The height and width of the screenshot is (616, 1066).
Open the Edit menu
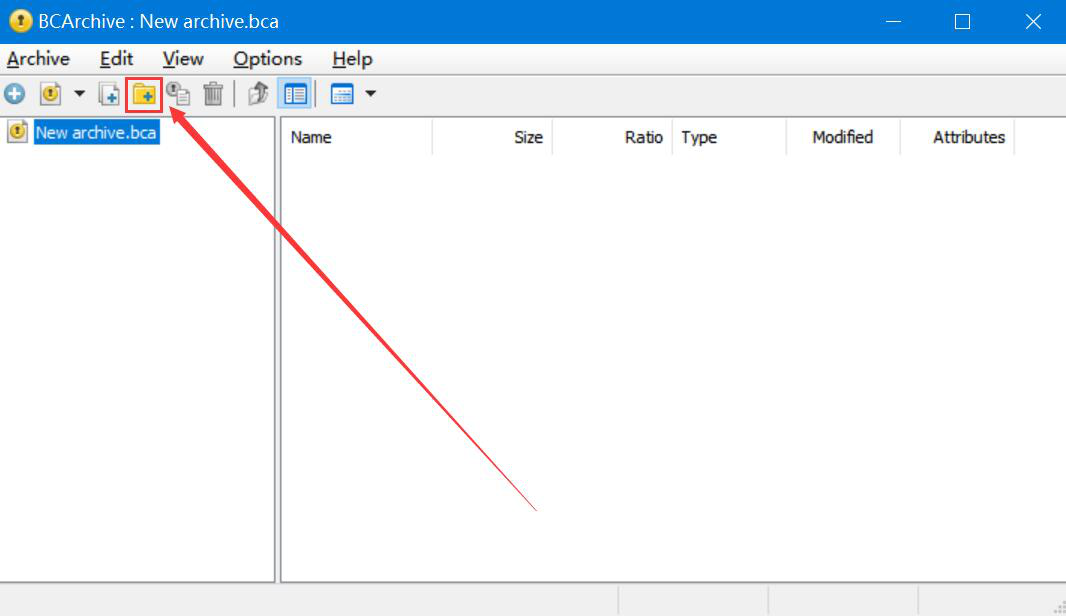tap(116, 59)
